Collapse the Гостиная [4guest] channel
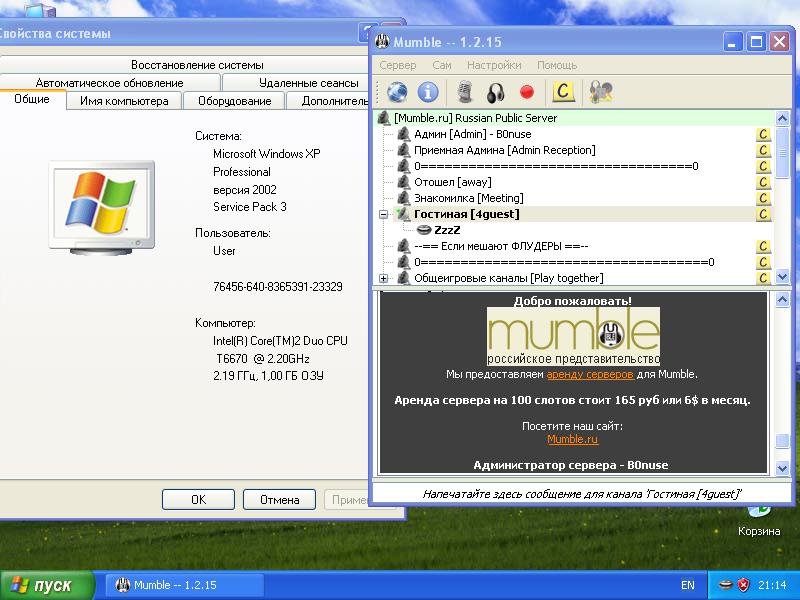The width and height of the screenshot is (800, 600). point(383,214)
